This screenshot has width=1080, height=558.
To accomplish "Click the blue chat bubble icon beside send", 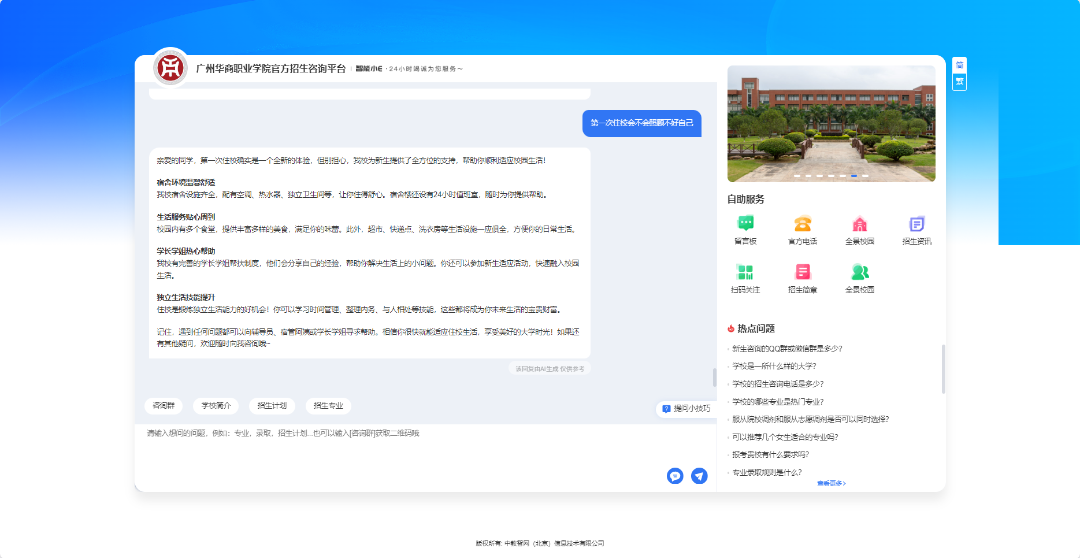I will pos(675,476).
